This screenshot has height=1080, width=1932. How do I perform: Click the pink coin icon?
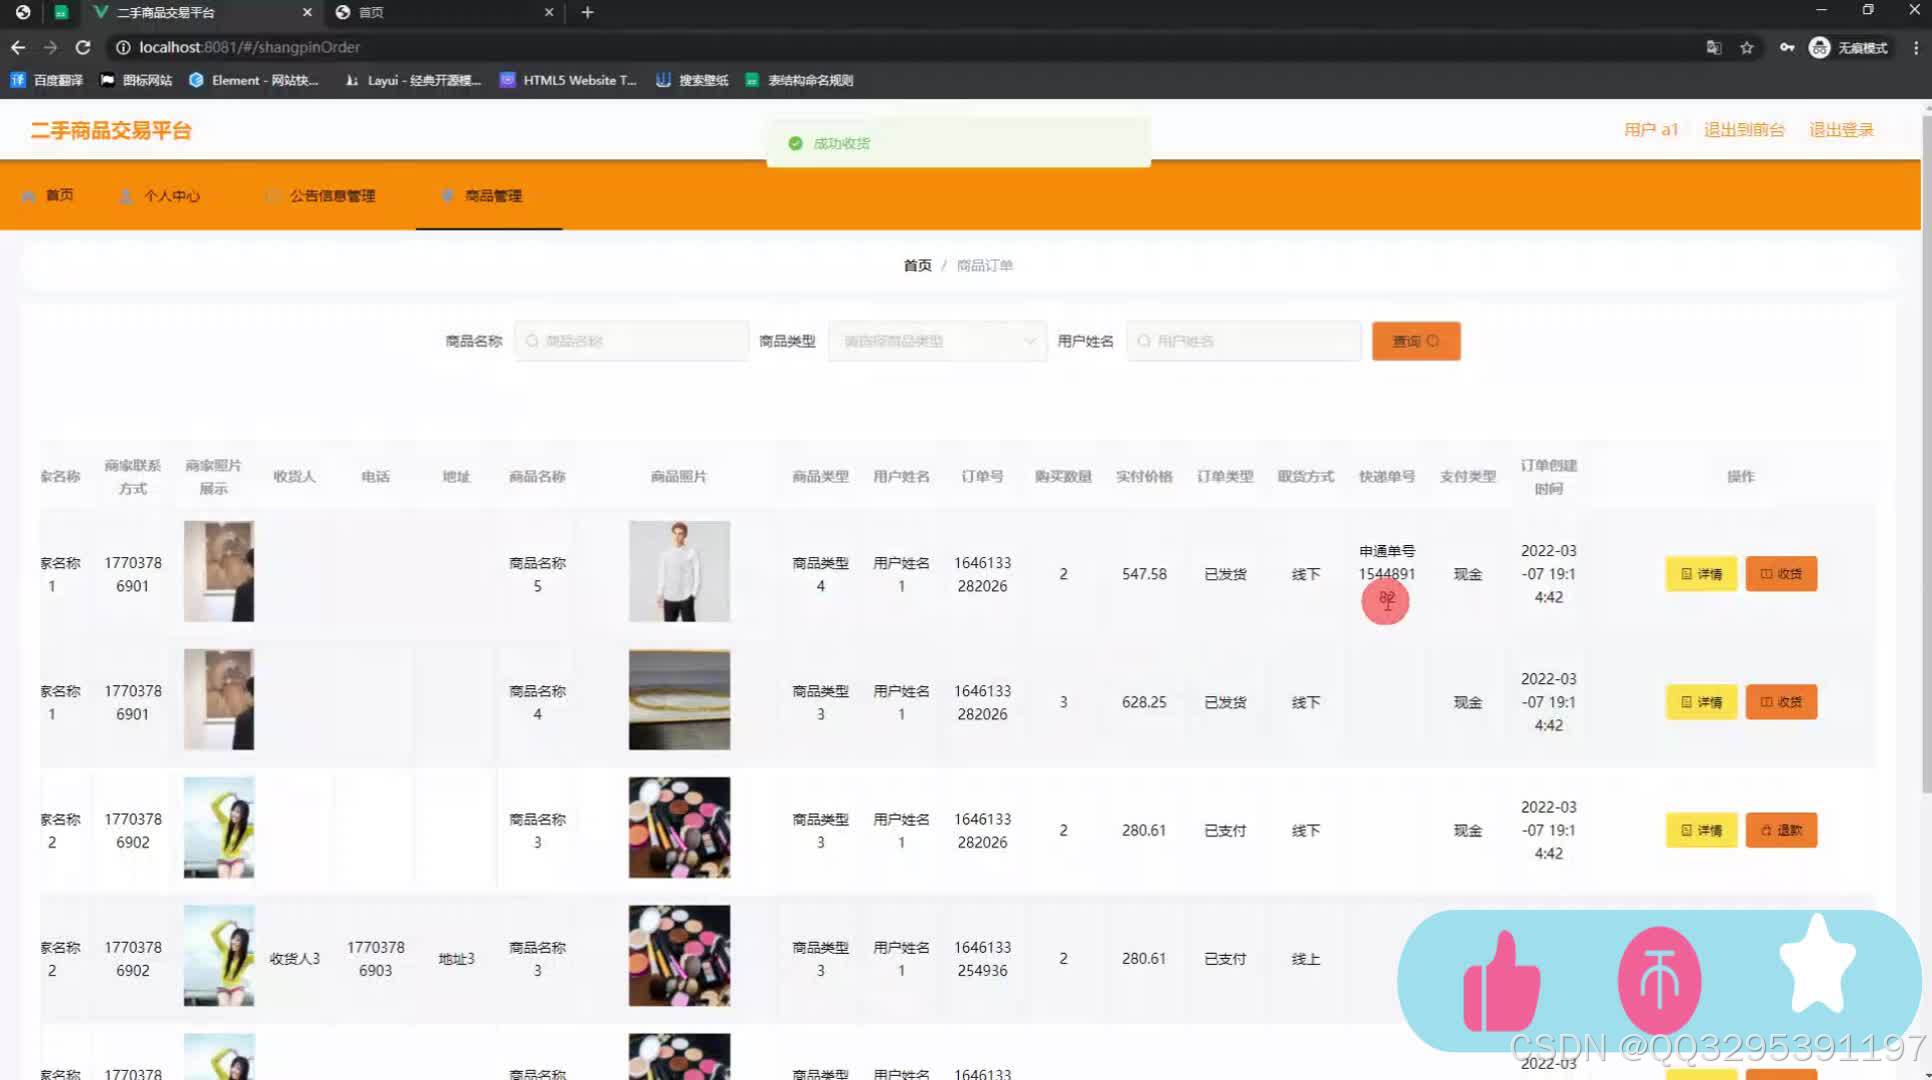(x=1659, y=980)
